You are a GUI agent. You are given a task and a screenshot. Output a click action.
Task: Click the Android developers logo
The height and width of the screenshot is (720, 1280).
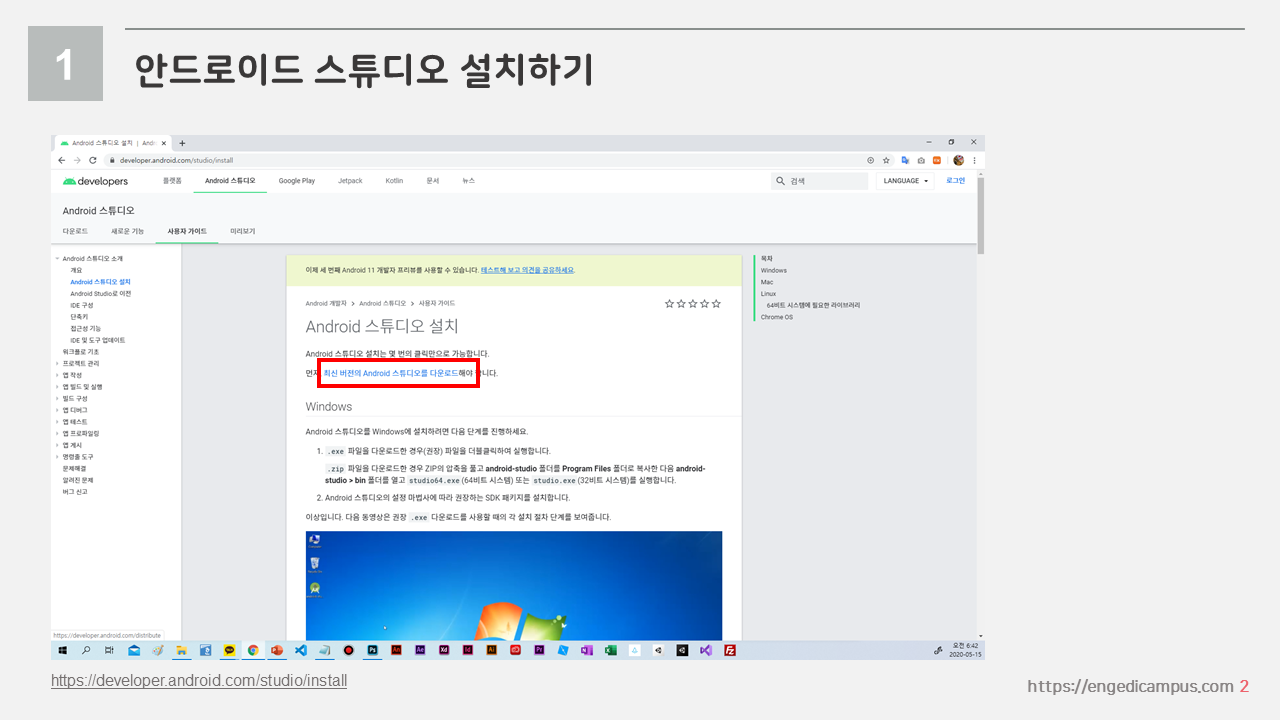tap(95, 181)
